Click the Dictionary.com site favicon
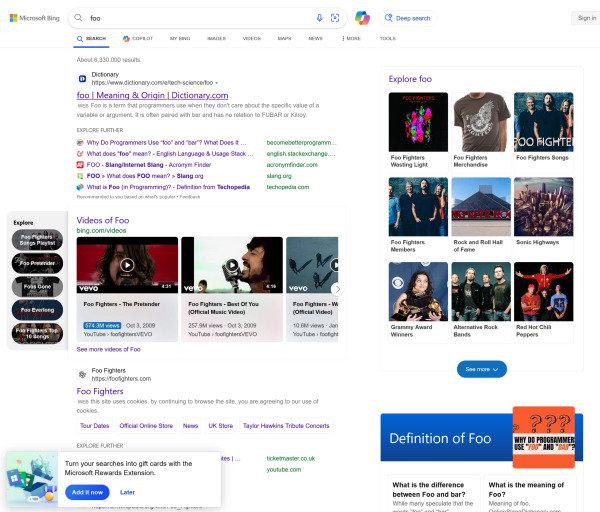The height and width of the screenshot is (512, 600). point(82,78)
